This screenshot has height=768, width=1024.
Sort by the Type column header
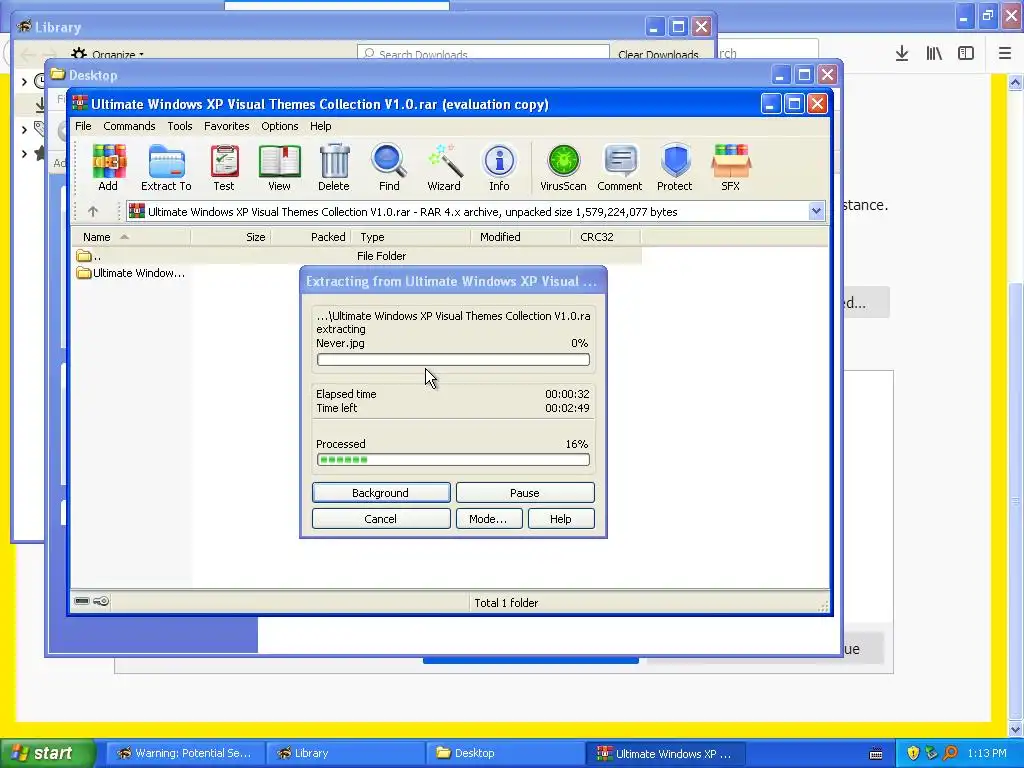pos(411,237)
